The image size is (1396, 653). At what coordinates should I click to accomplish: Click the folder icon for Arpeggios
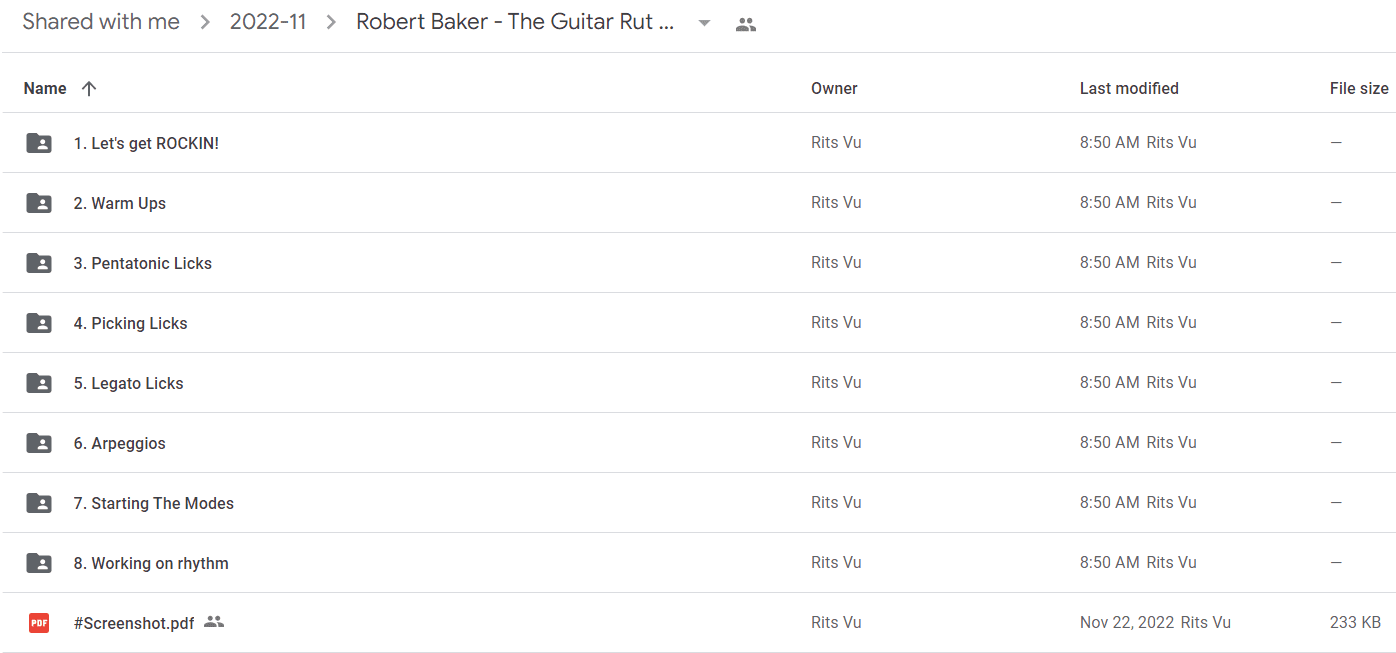[39, 443]
